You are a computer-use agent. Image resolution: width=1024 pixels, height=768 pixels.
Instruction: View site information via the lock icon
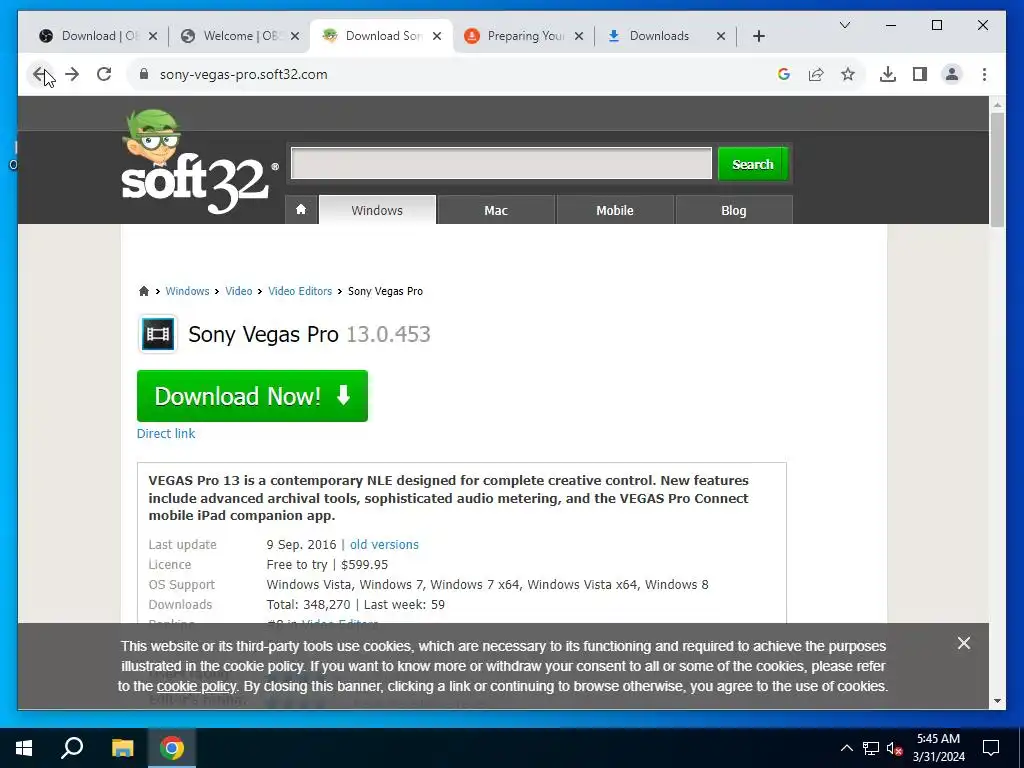click(x=144, y=74)
